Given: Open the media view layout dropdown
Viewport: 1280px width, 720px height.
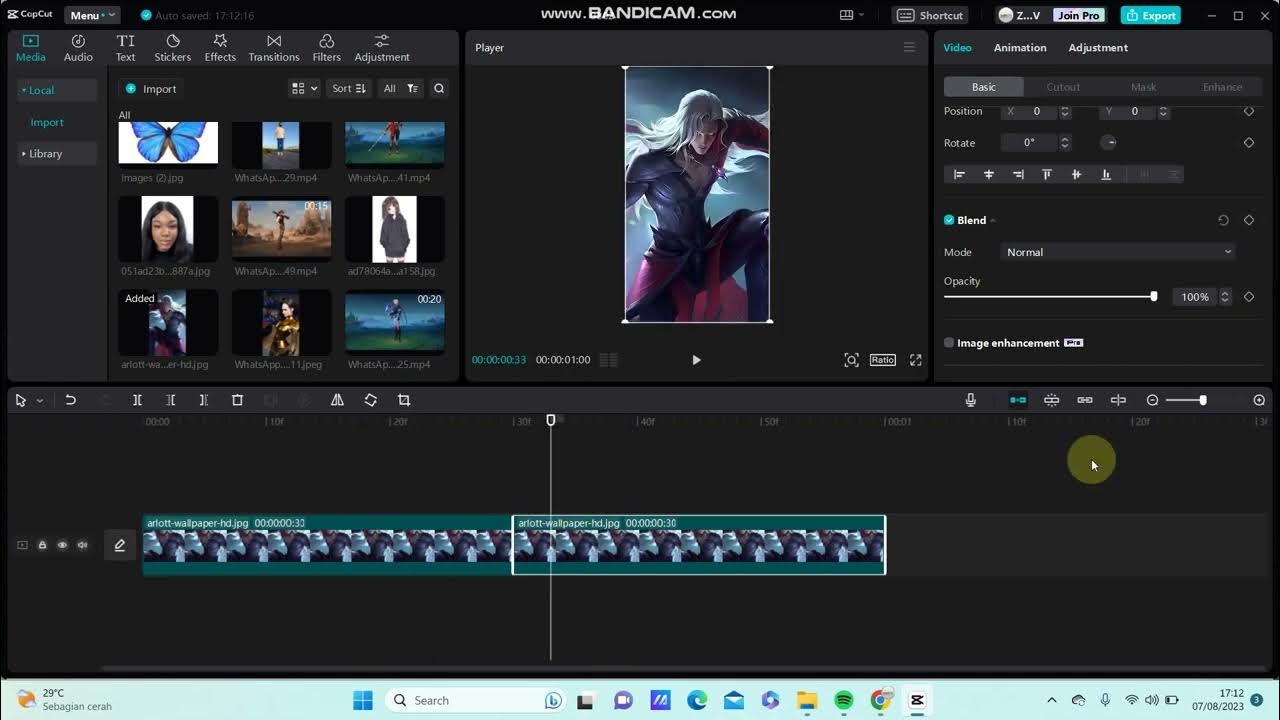Looking at the screenshot, I should coord(304,89).
